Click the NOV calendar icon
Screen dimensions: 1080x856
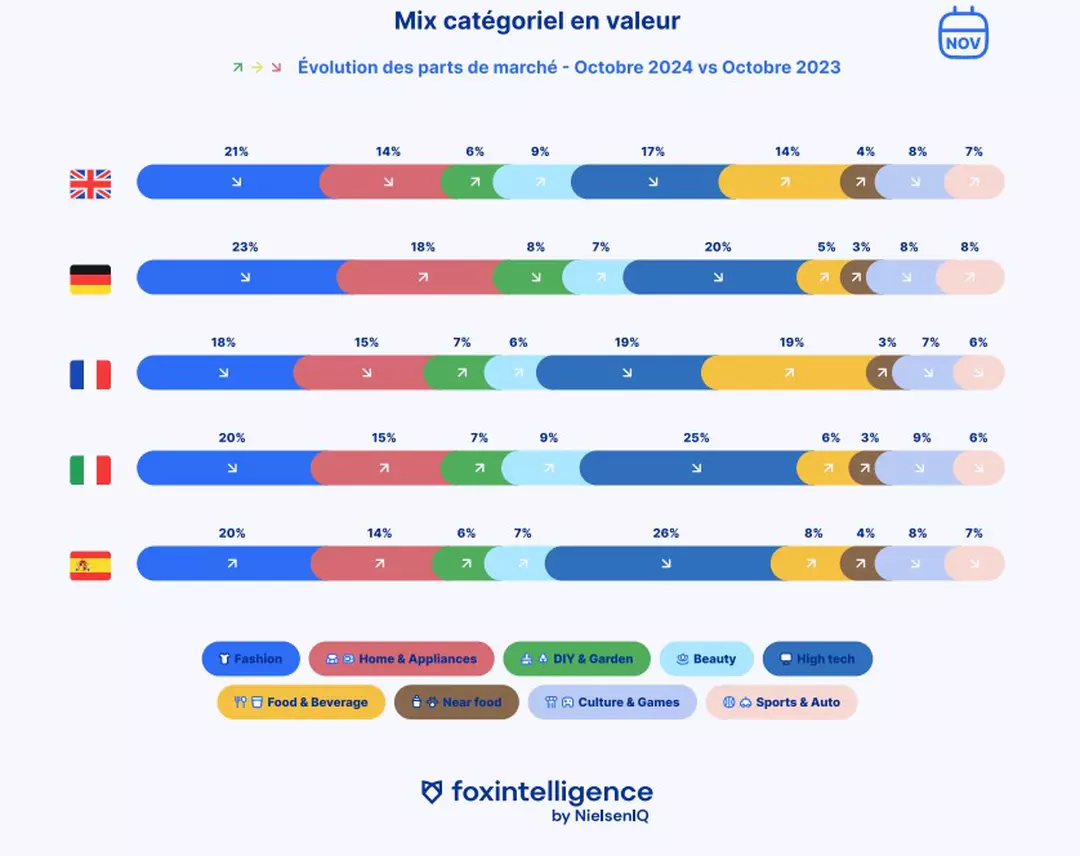click(x=963, y=33)
